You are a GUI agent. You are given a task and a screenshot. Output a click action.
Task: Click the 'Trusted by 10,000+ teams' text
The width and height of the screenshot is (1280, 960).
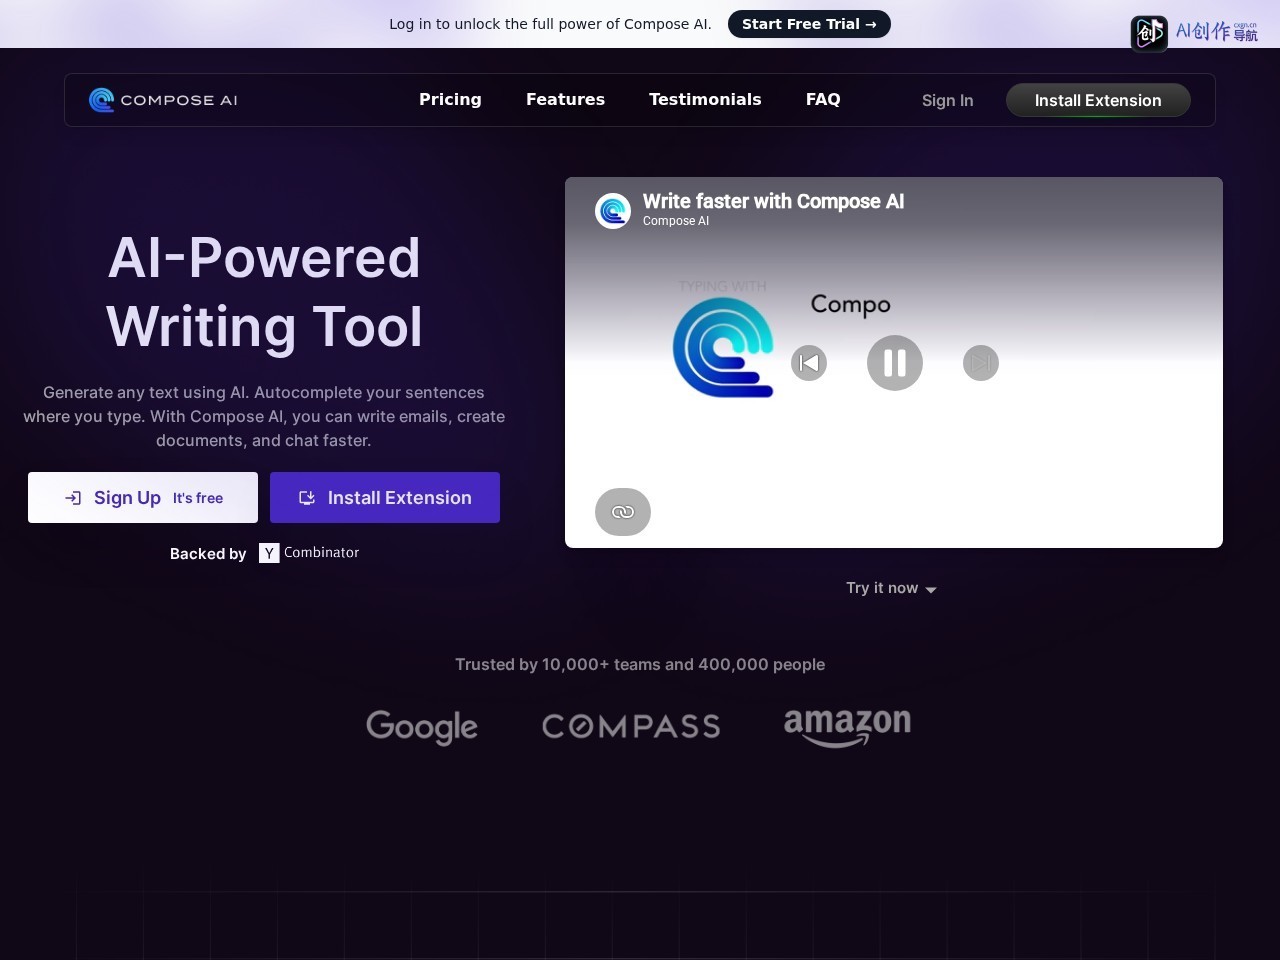[x=640, y=664]
